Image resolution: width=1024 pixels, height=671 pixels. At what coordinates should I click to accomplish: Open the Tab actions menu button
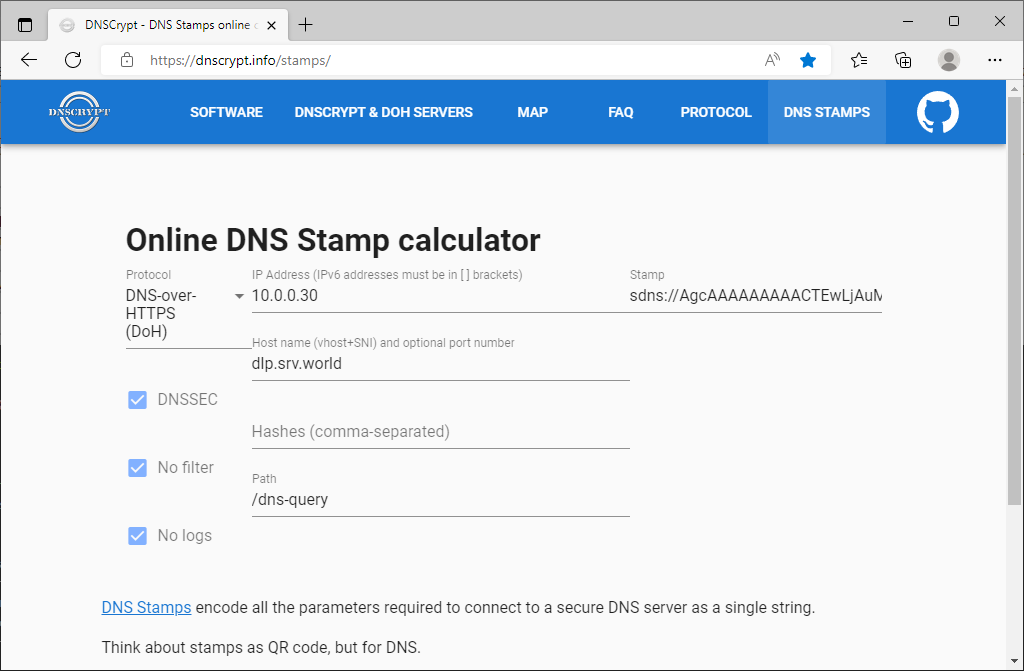25,25
